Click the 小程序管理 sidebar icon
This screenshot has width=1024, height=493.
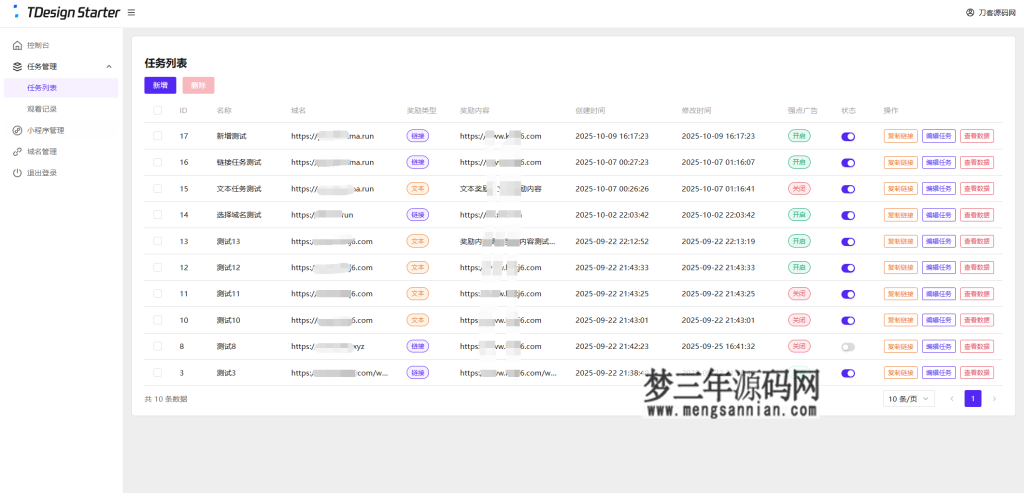click(17, 131)
